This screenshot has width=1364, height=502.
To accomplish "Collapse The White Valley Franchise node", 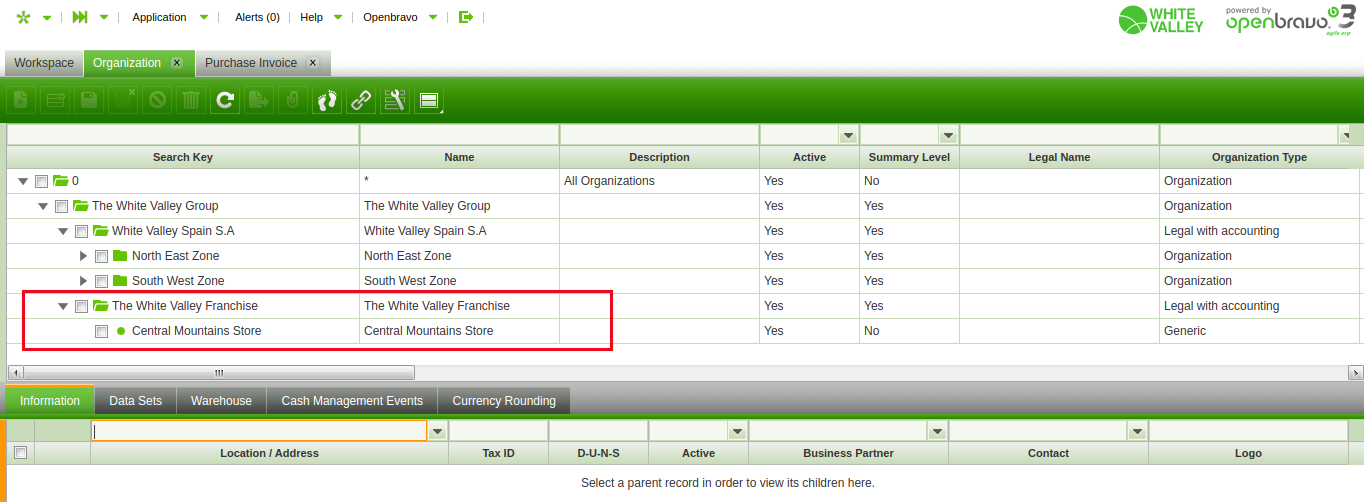I will click(64, 306).
